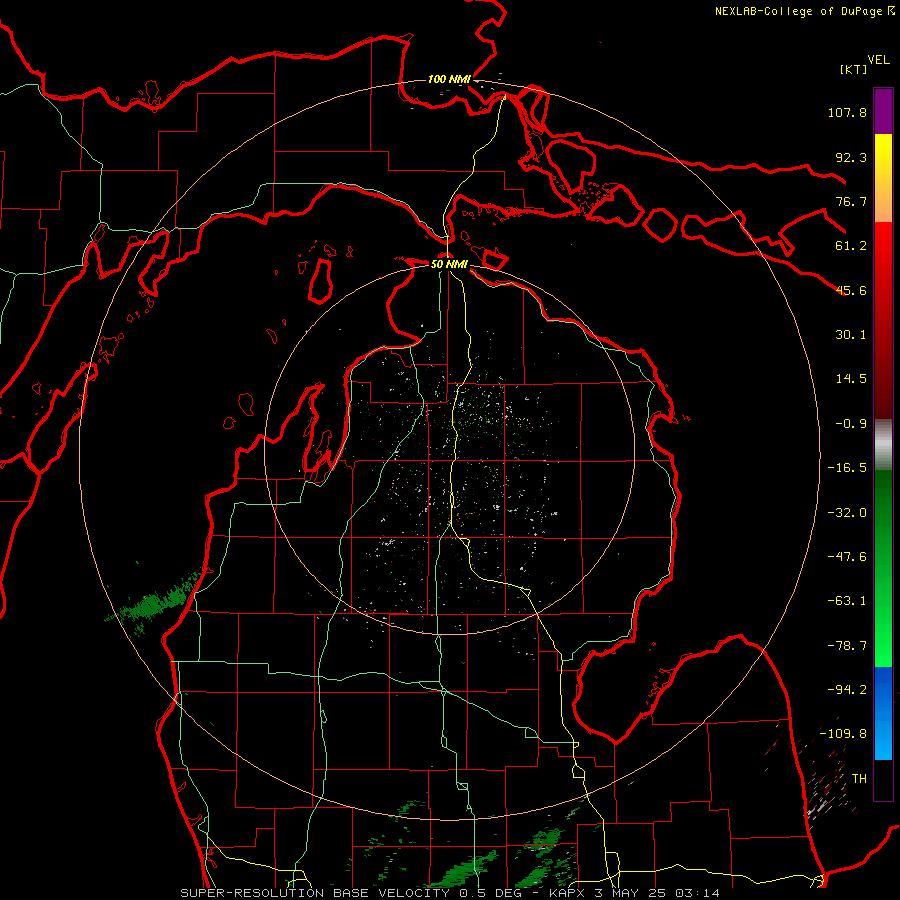This screenshot has height=900, width=900.
Task: Click the TH label on the legend
Action: (859, 779)
